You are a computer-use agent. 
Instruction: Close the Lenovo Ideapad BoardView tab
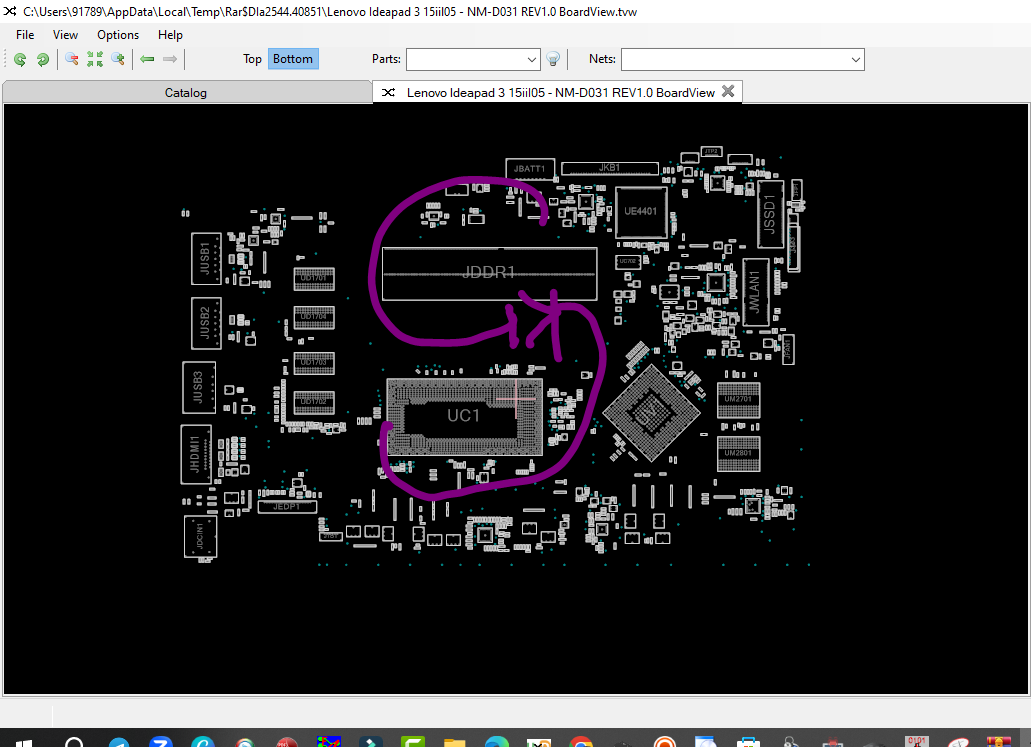click(728, 91)
